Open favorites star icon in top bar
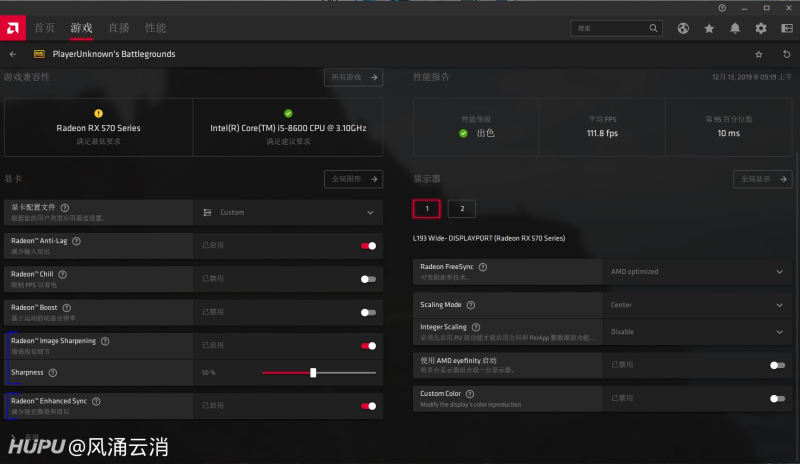Viewport: 800px width, 464px height. [709, 29]
